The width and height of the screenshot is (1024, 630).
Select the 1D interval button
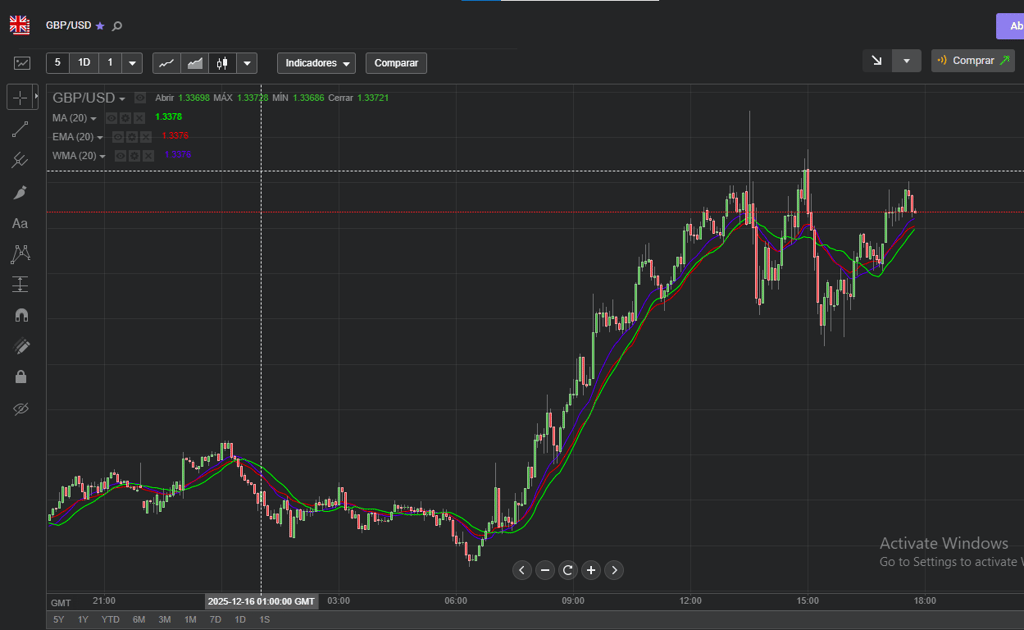click(84, 63)
